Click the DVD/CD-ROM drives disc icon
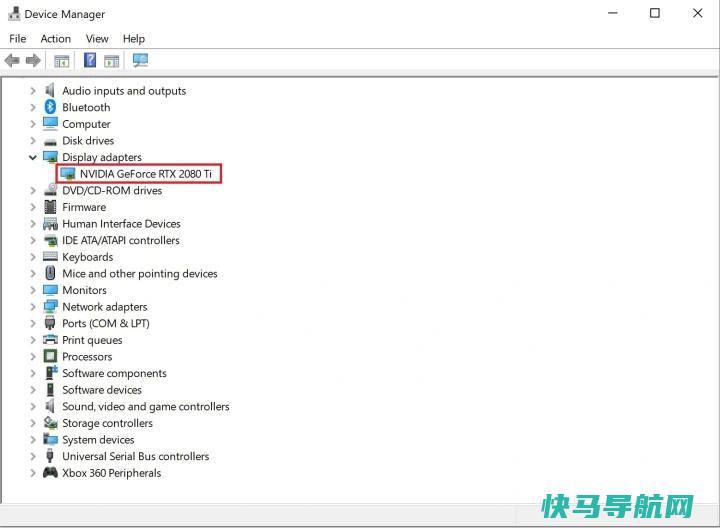The image size is (720, 528). [x=50, y=189]
